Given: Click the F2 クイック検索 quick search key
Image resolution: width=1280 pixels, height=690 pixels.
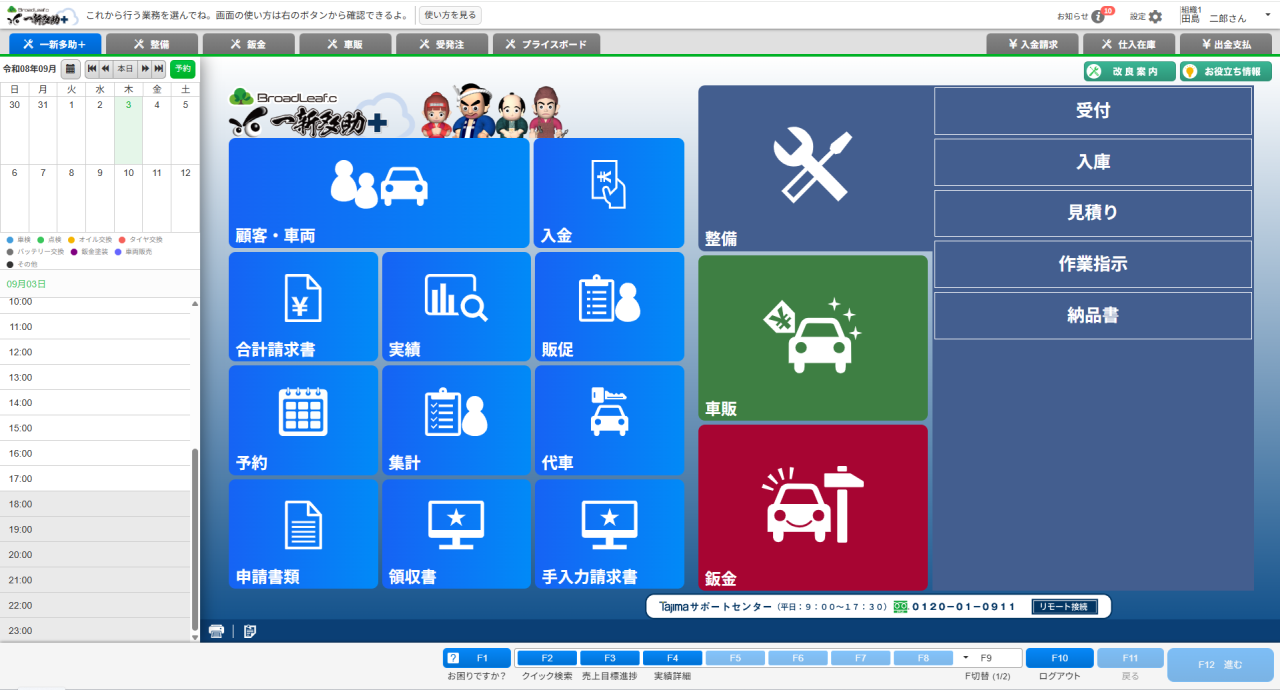Looking at the screenshot, I should click(x=547, y=658).
